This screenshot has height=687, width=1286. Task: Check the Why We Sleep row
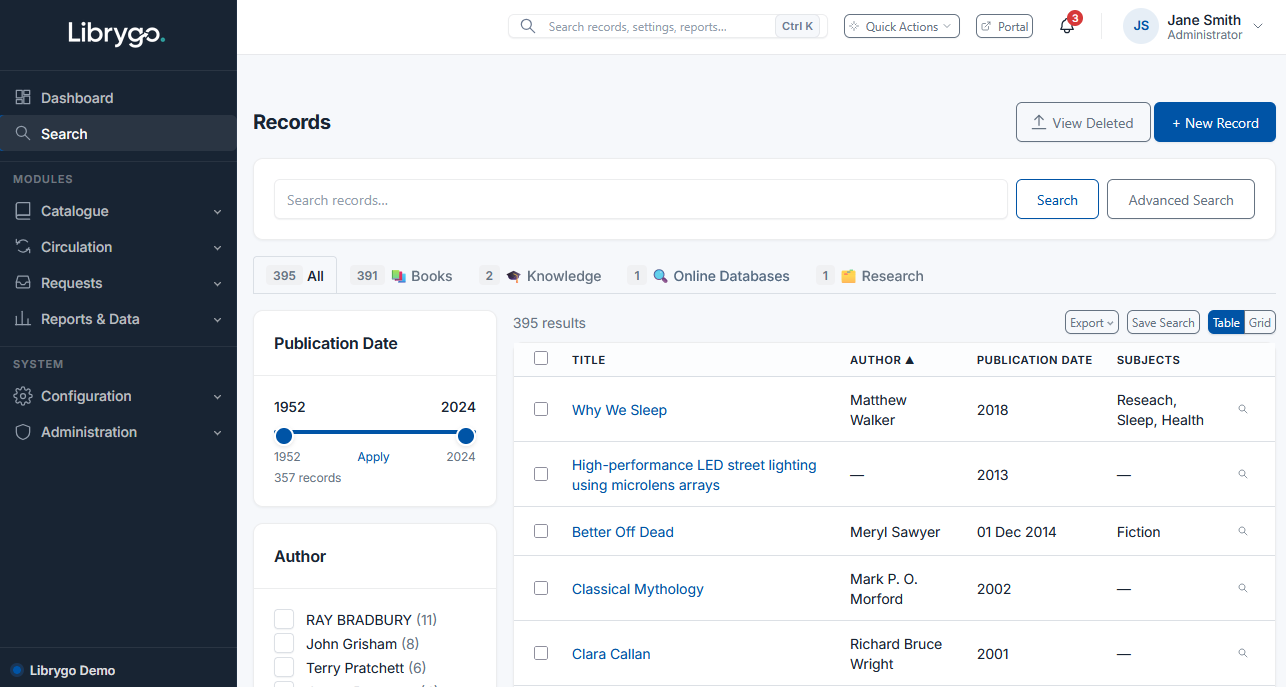[x=541, y=409]
